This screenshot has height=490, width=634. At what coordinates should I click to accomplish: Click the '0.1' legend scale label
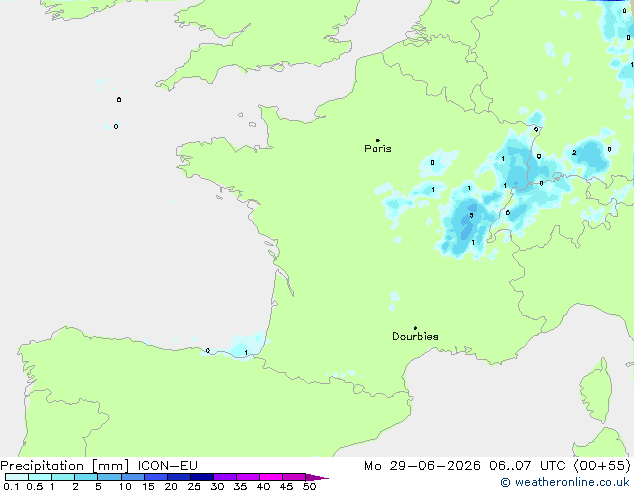pyautogui.click(x=11, y=486)
